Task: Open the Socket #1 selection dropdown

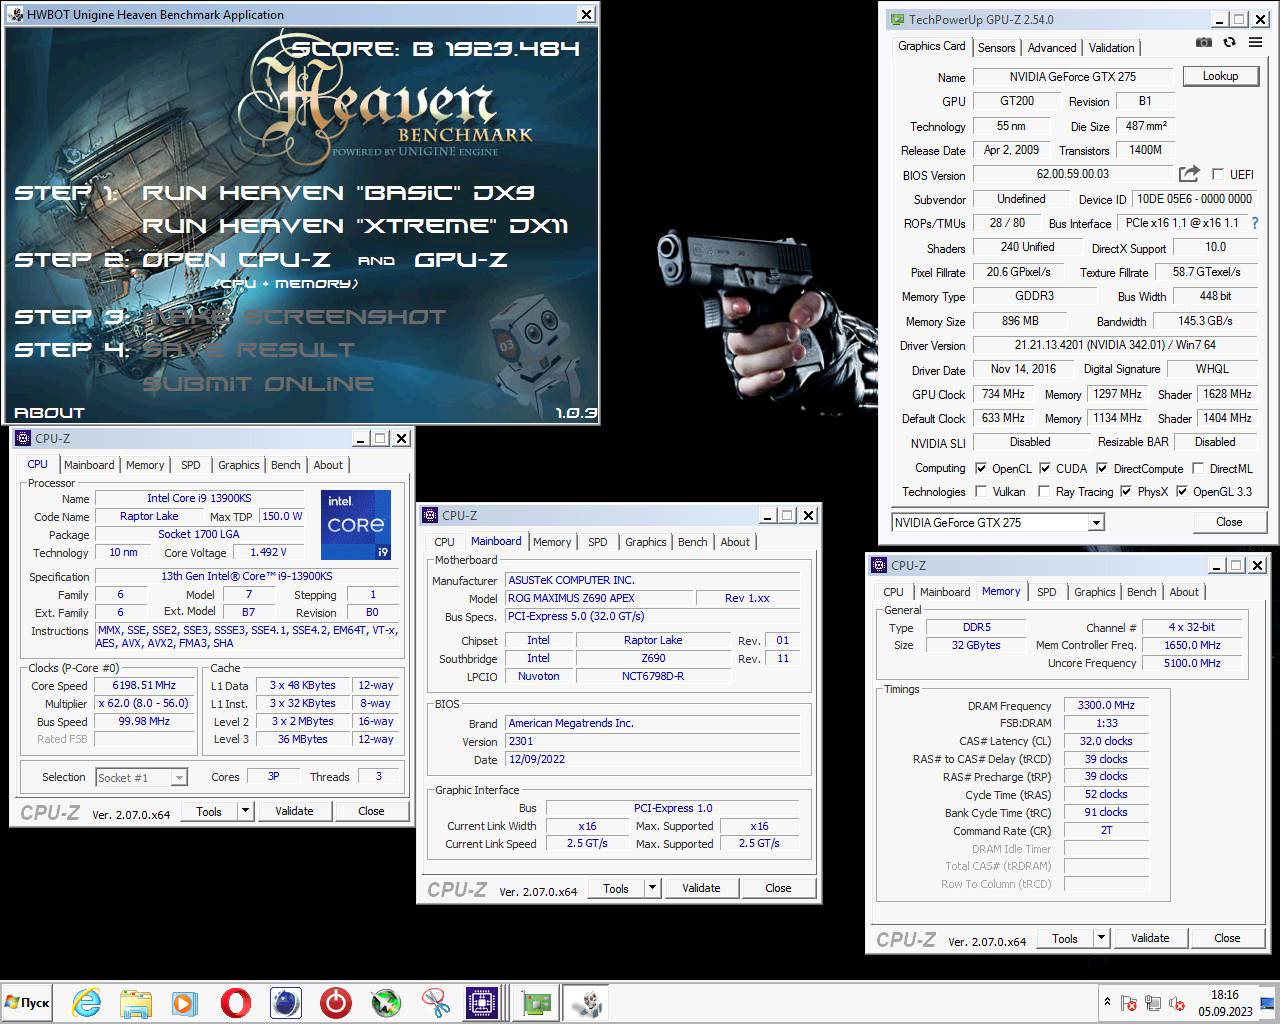Action: click(141, 777)
